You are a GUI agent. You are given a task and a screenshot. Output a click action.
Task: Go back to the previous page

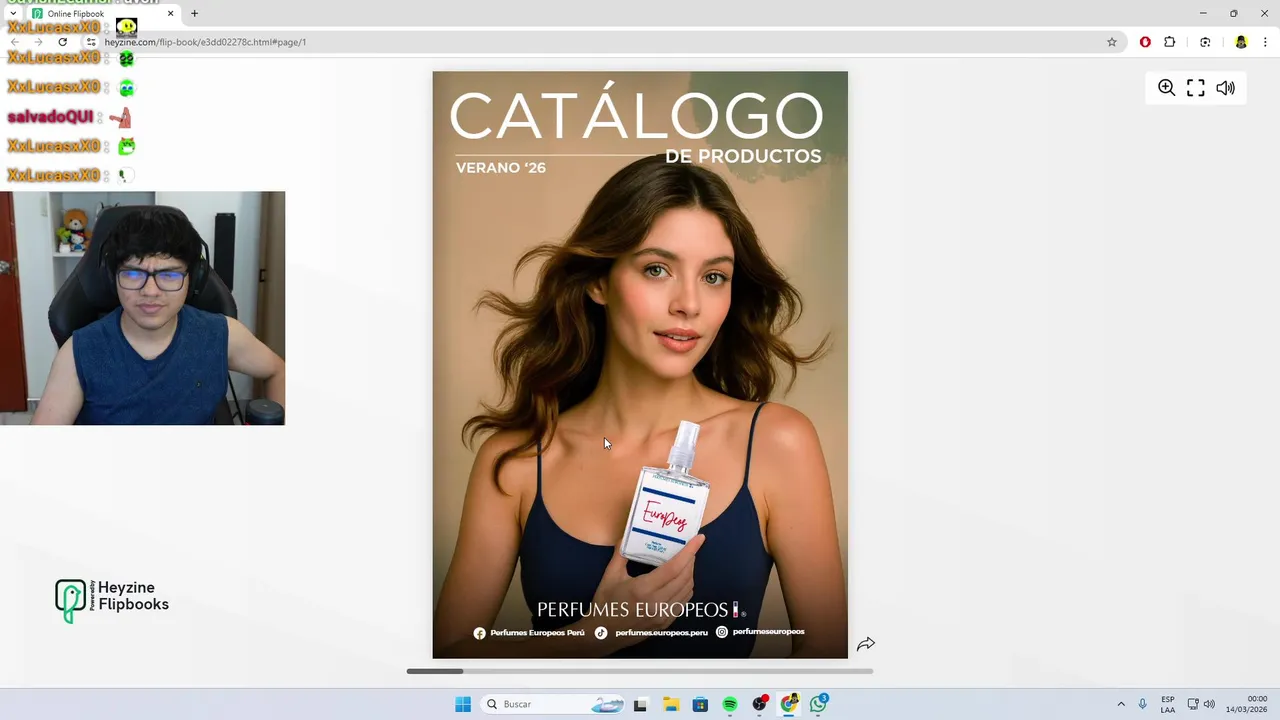[x=14, y=42]
